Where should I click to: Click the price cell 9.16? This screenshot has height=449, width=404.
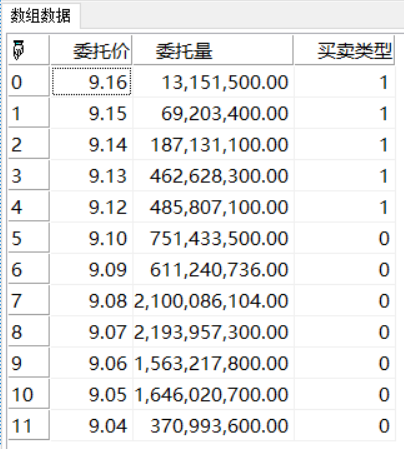[91, 82]
